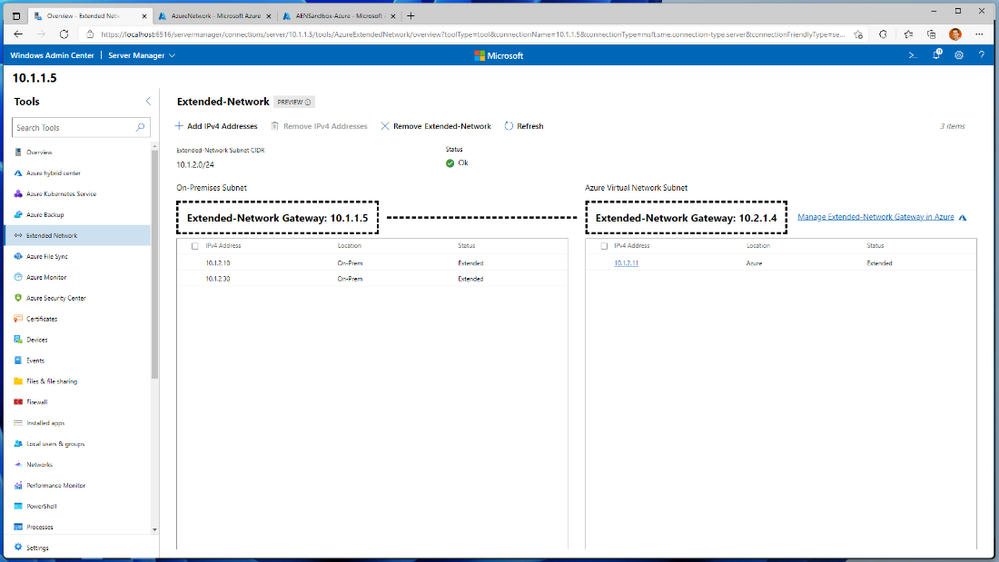Expand Server Manager dropdown
This screenshot has width=999, height=562.
coord(141,55)
